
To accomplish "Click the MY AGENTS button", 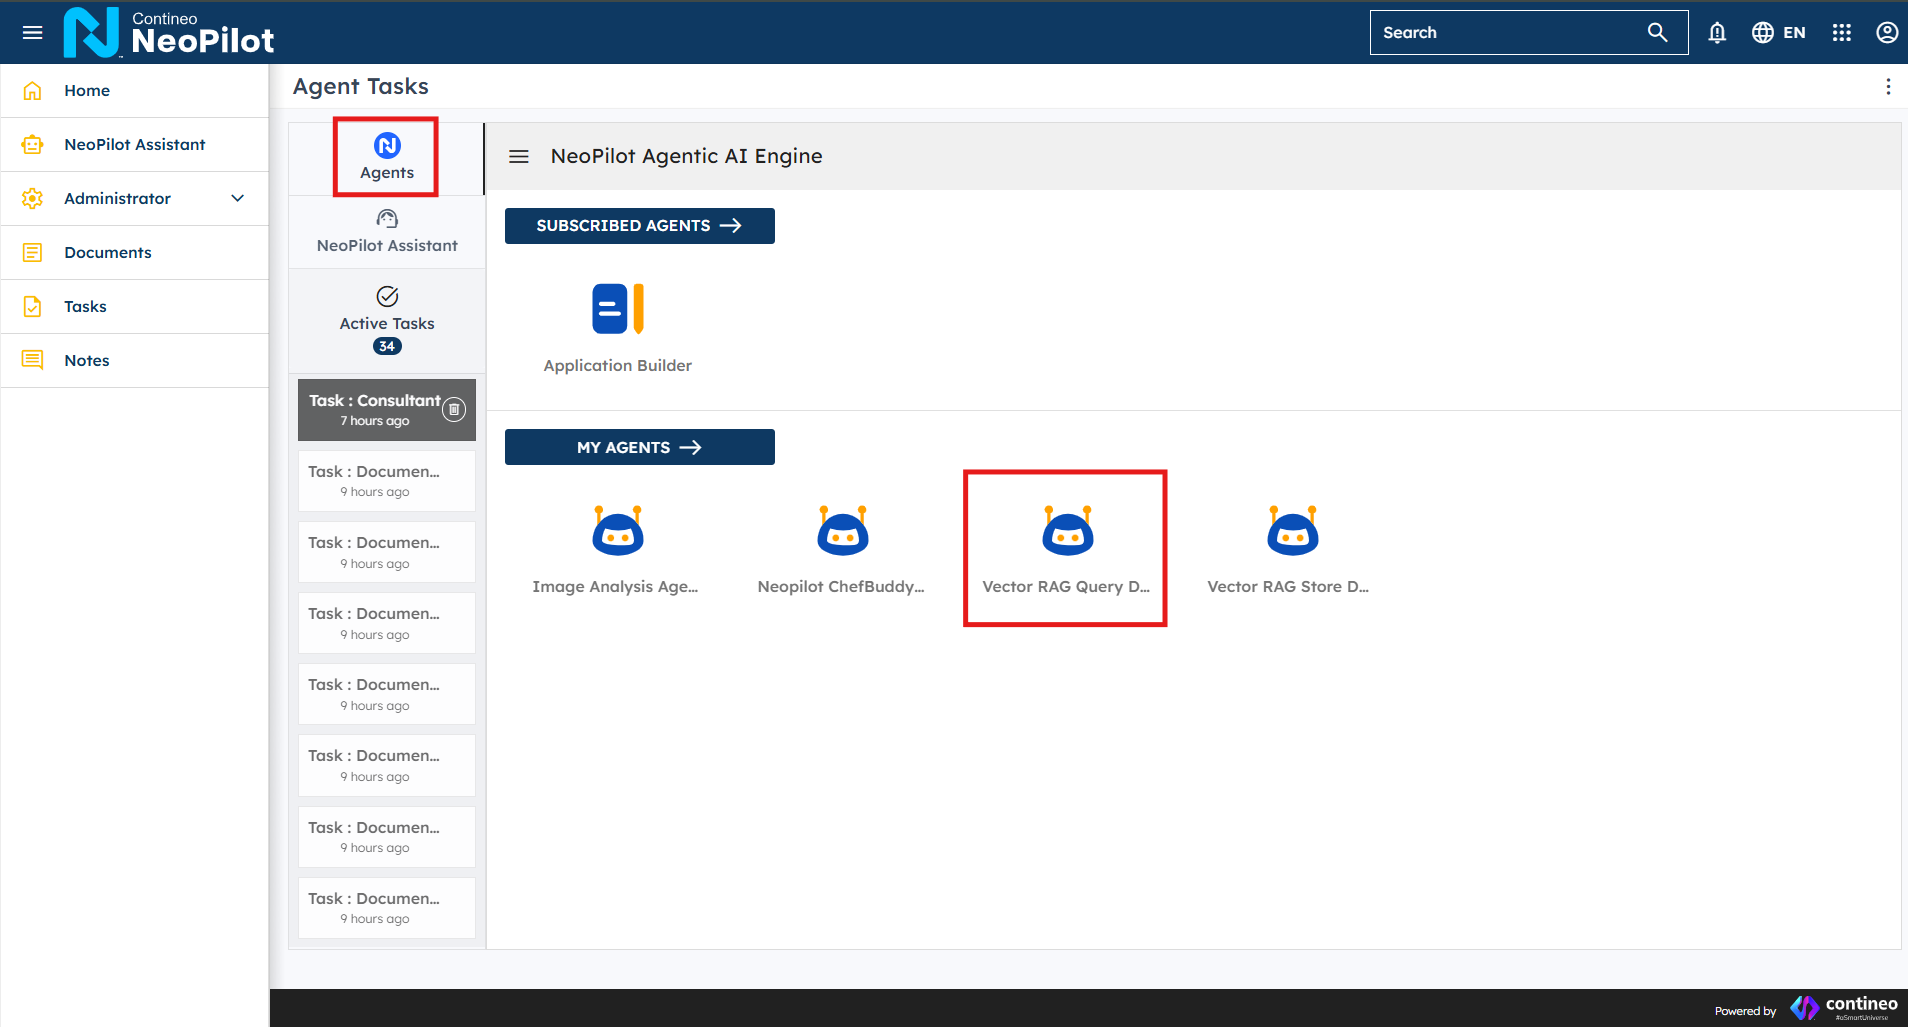I will tap(639, 448).
